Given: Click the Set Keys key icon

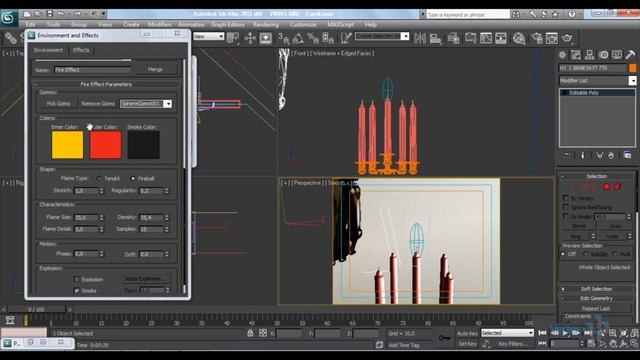Looking at the screenshot, I should (444, 338).
